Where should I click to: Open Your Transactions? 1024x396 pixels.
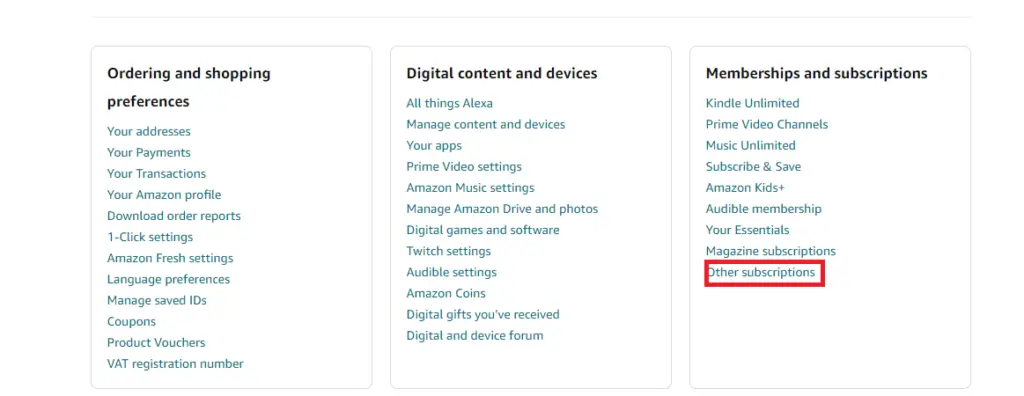(157, 174)
